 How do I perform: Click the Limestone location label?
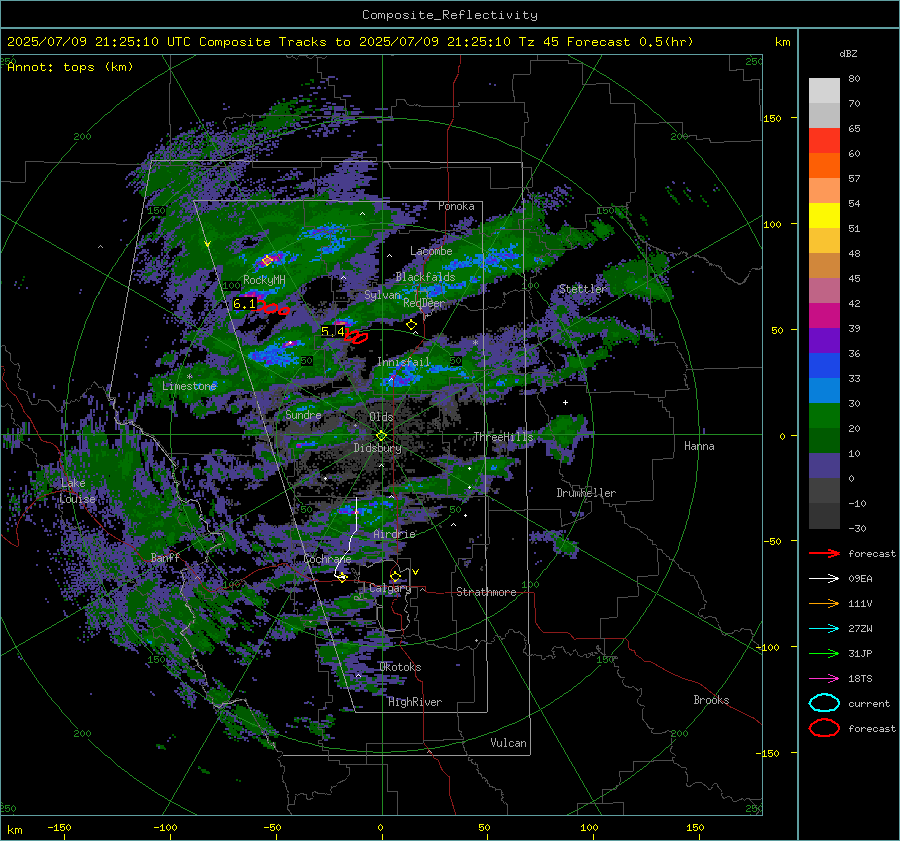[189, 386]
